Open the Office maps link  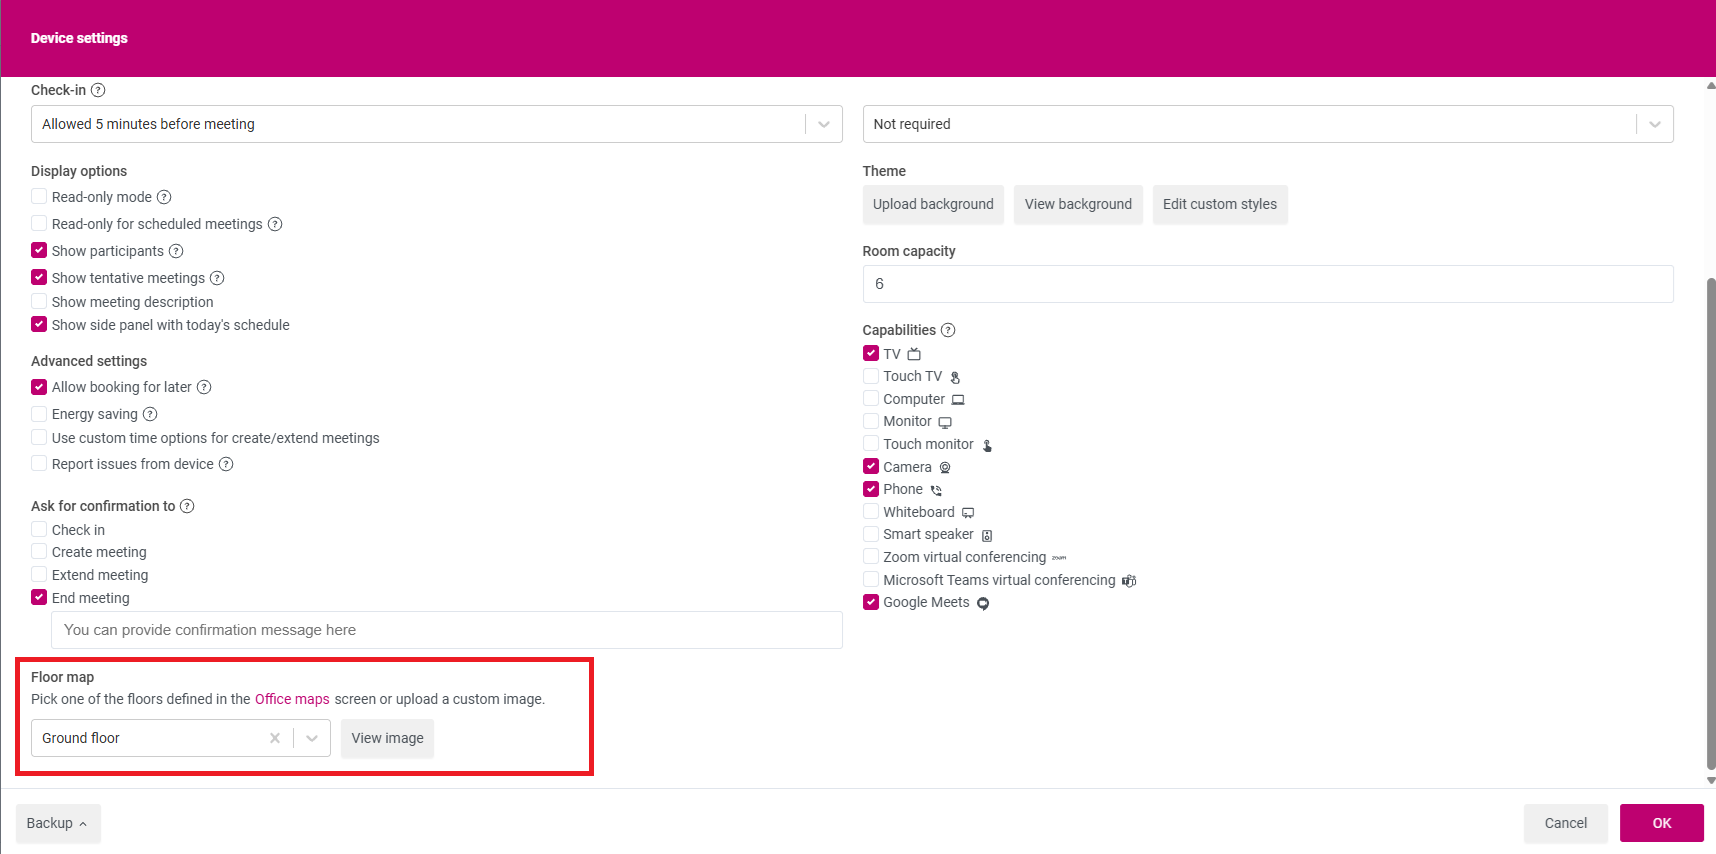(292, 699)
